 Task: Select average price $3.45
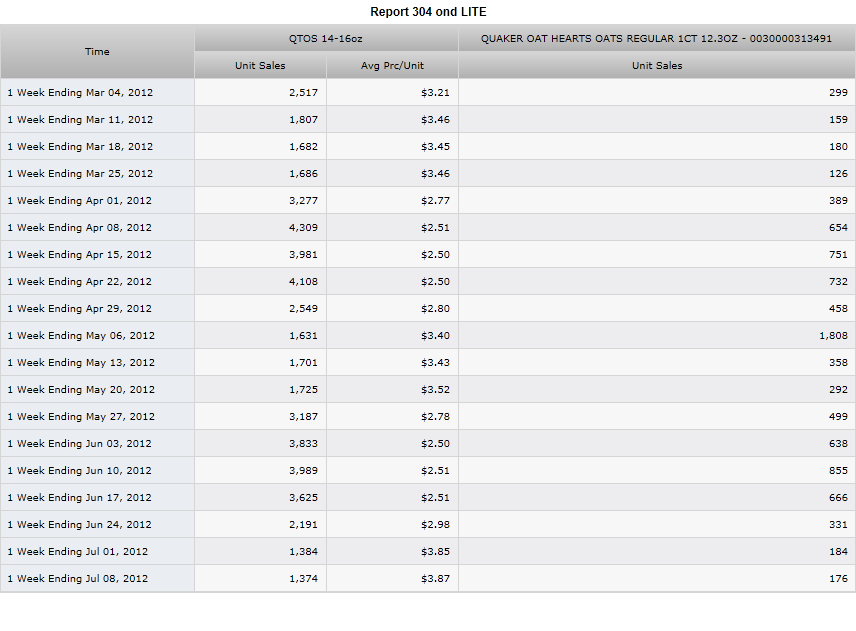pos(436,147)
